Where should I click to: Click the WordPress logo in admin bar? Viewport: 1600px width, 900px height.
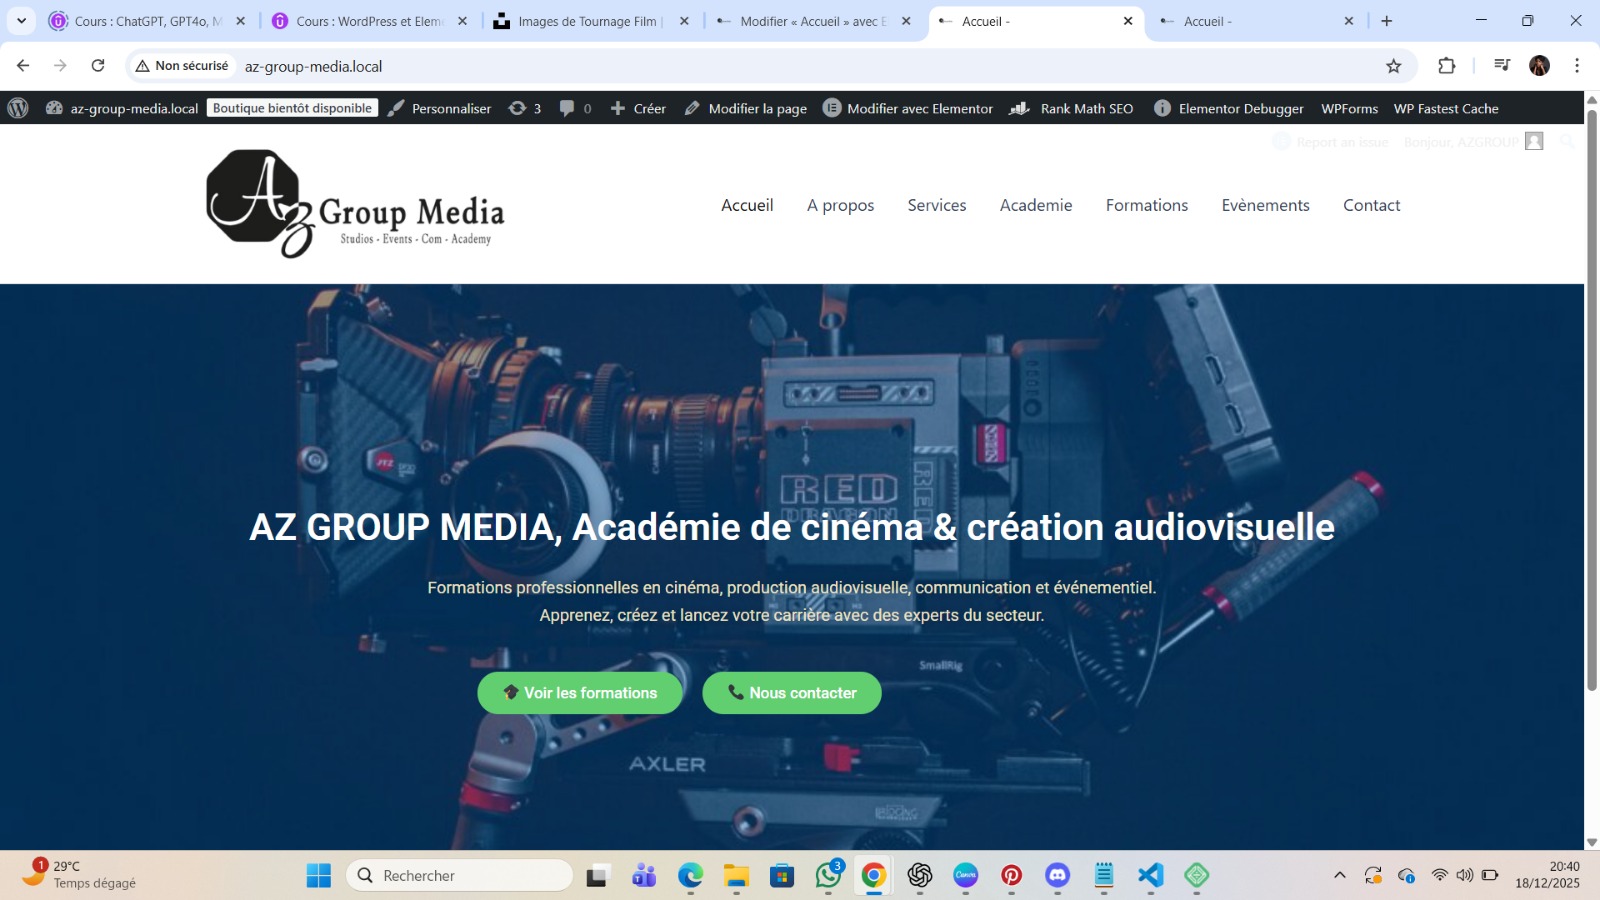click(x=18, y=108)
